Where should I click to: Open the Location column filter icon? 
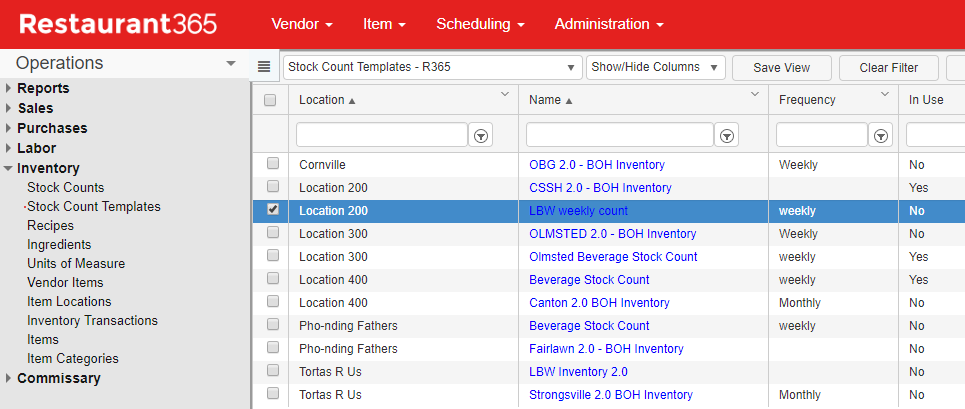click(481, 135)
